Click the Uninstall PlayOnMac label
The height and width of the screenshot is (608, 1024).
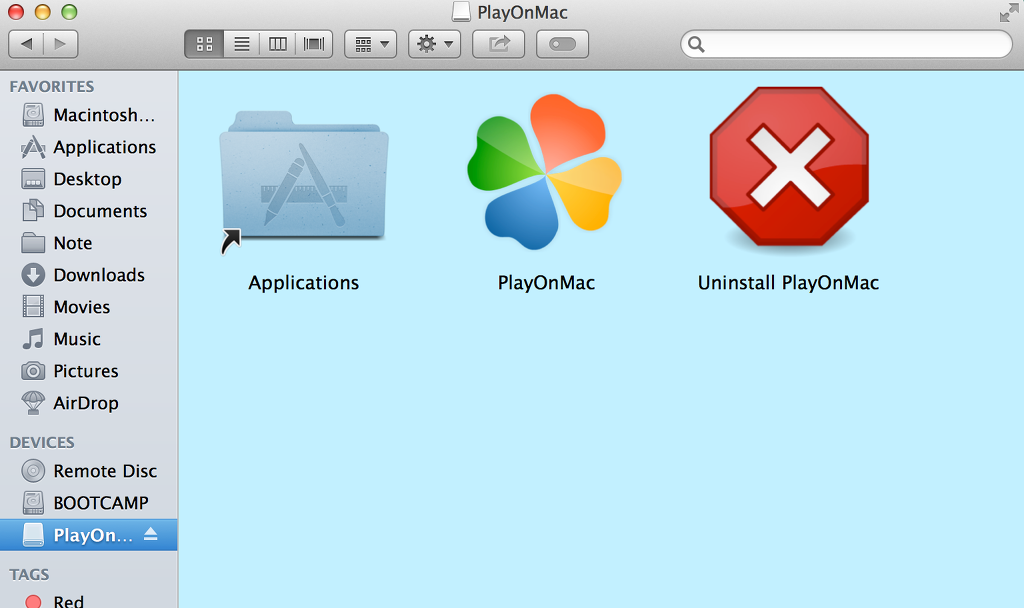(x=788, y=283)
